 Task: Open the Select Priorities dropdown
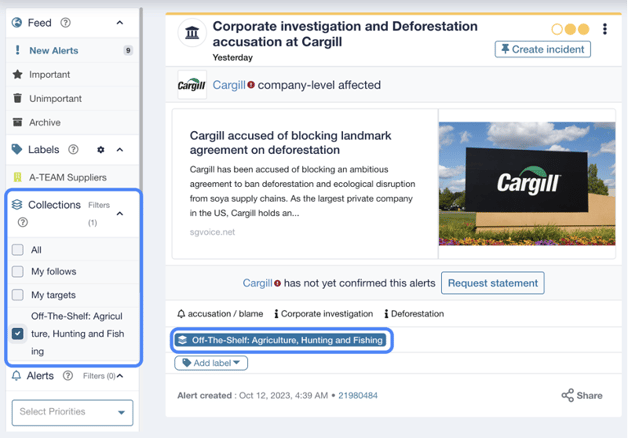coord(72,412)
